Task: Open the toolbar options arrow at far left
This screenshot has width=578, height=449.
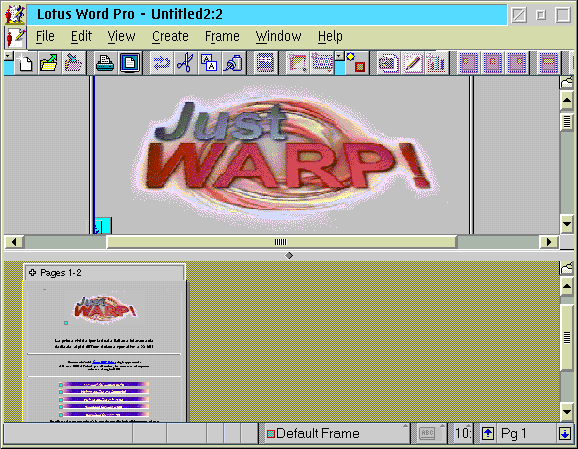Action: 9,56
